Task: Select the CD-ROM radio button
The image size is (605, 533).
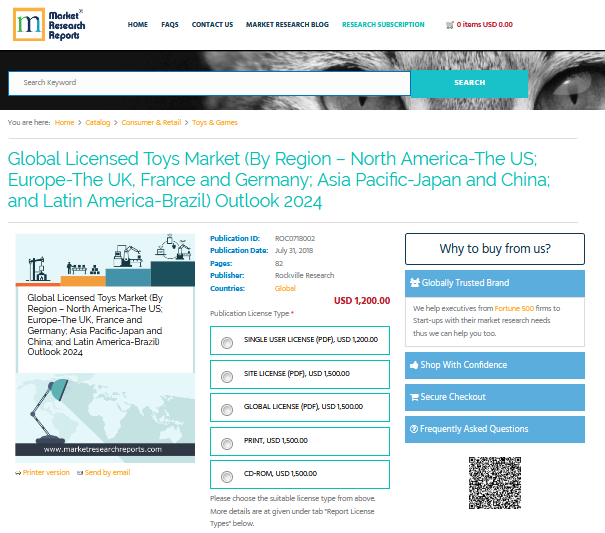Action: tap(227, 477)
